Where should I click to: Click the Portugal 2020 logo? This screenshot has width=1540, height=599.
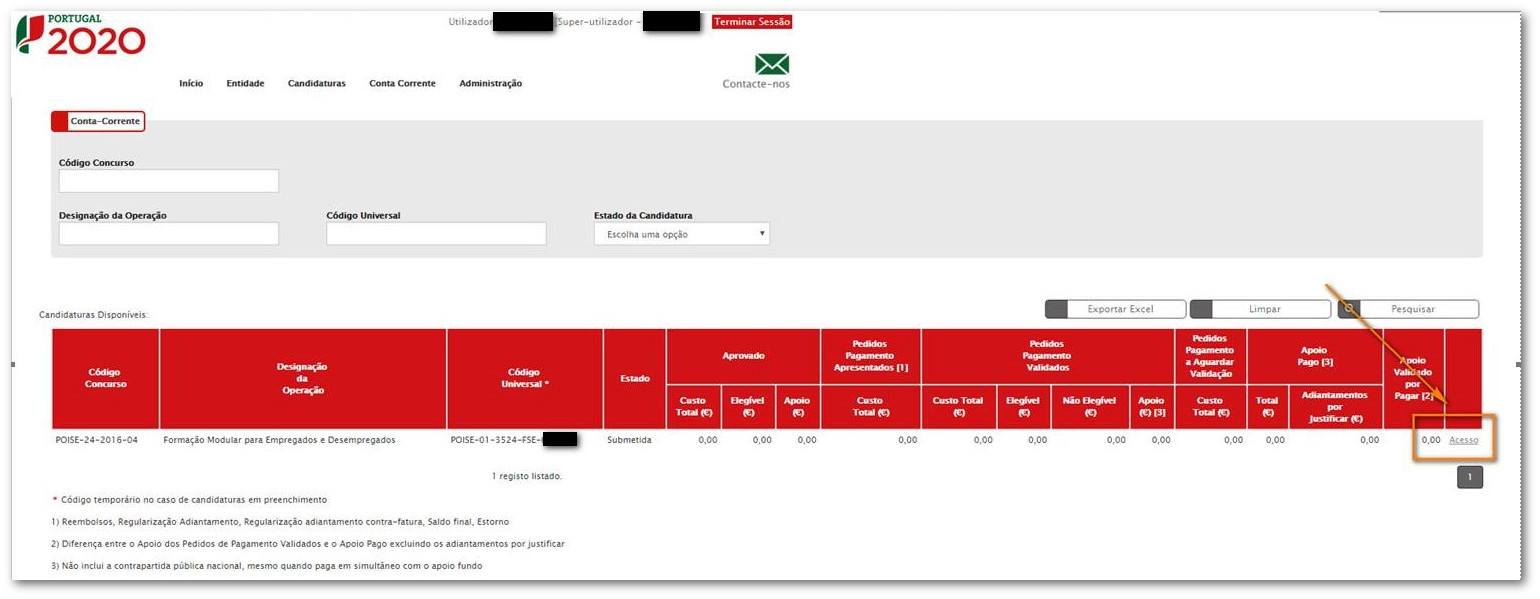tap(81, 35)
